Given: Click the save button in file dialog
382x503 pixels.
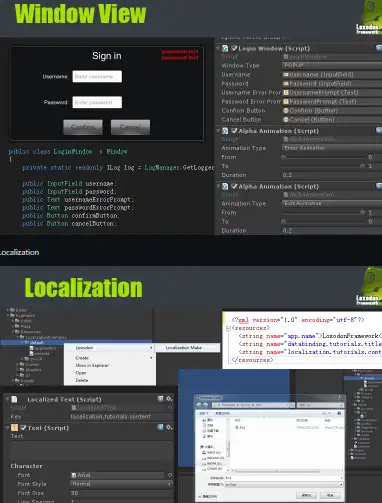Looking at the screenshot, I should (306, 495).
